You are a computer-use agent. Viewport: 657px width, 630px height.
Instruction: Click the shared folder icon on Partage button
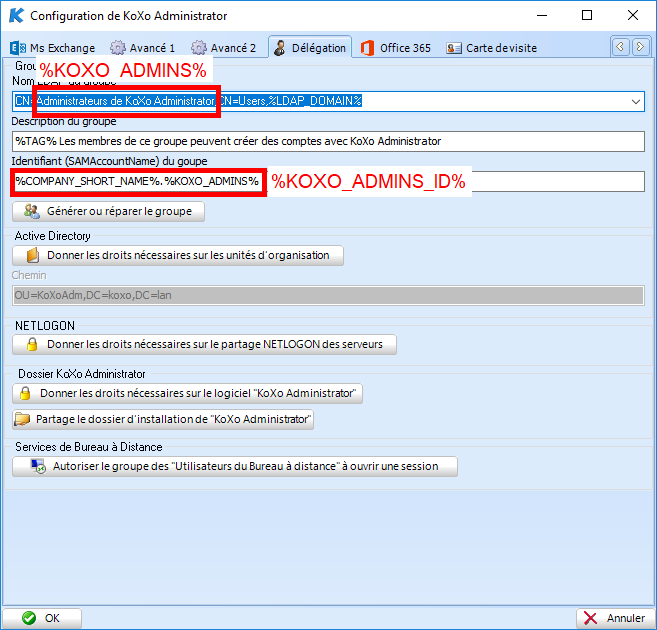click(x=22, y=419)
